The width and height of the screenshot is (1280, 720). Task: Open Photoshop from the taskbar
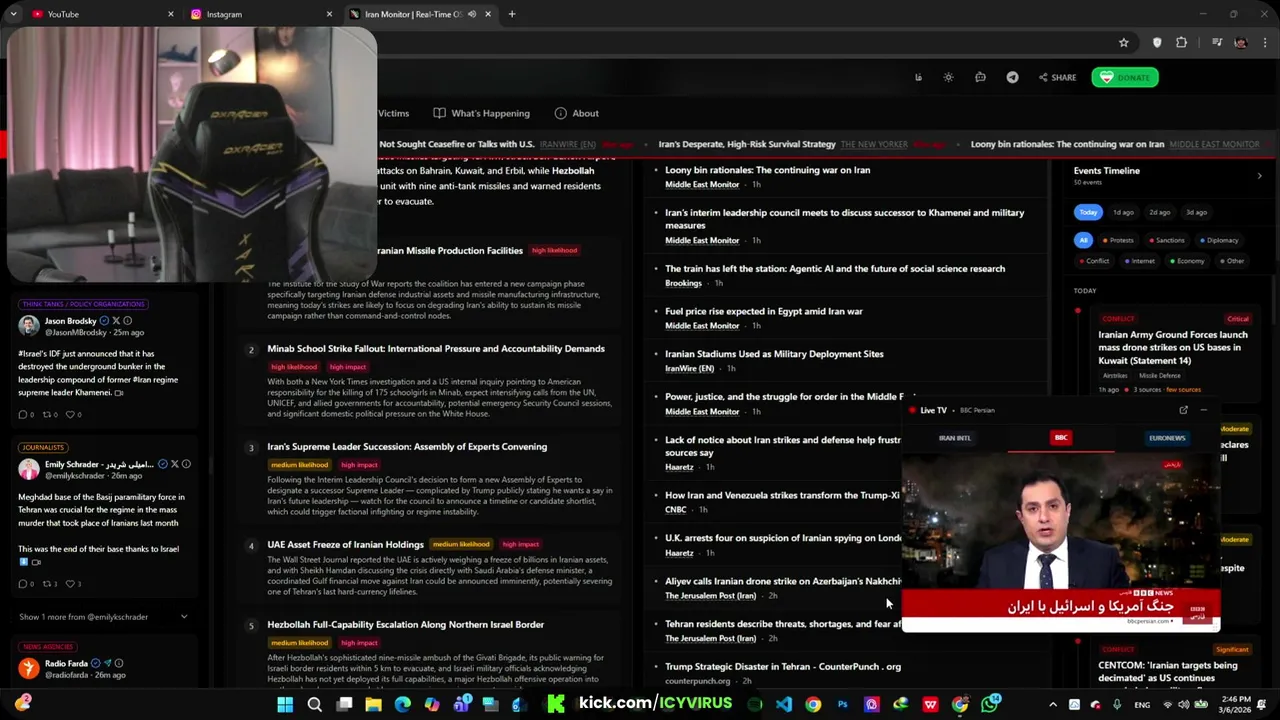click(x=842, y=704)
